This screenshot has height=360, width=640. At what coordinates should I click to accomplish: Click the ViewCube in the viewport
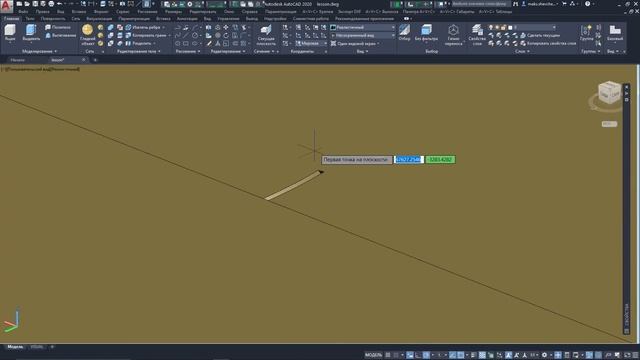pos(609,93)
